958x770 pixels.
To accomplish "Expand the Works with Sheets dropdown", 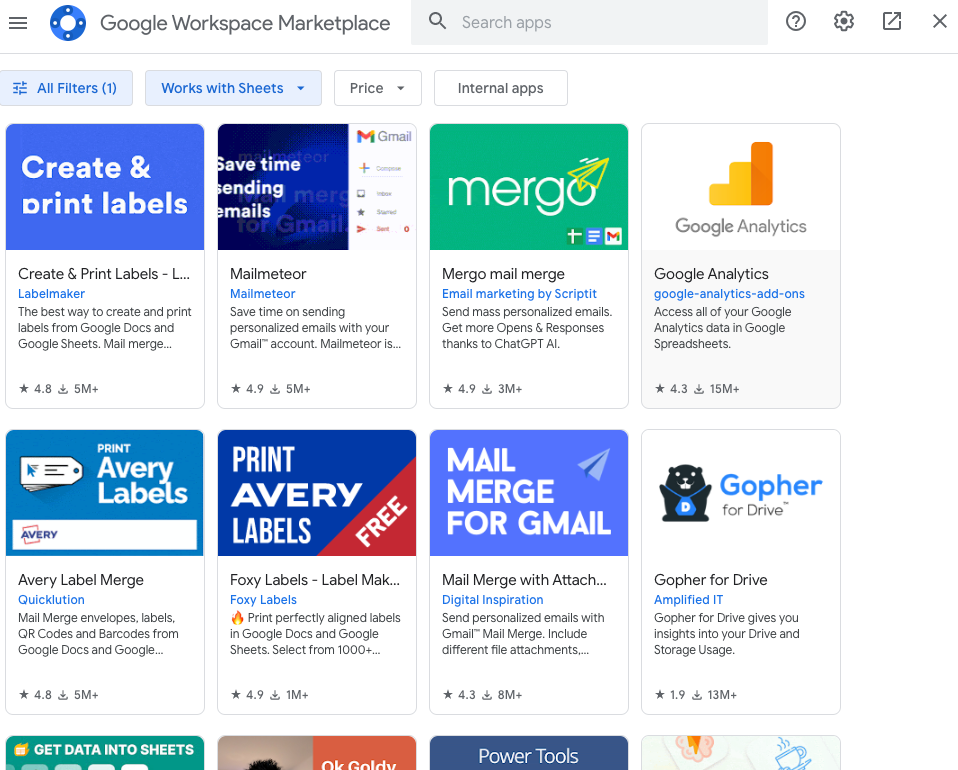I will click(233, 88).
